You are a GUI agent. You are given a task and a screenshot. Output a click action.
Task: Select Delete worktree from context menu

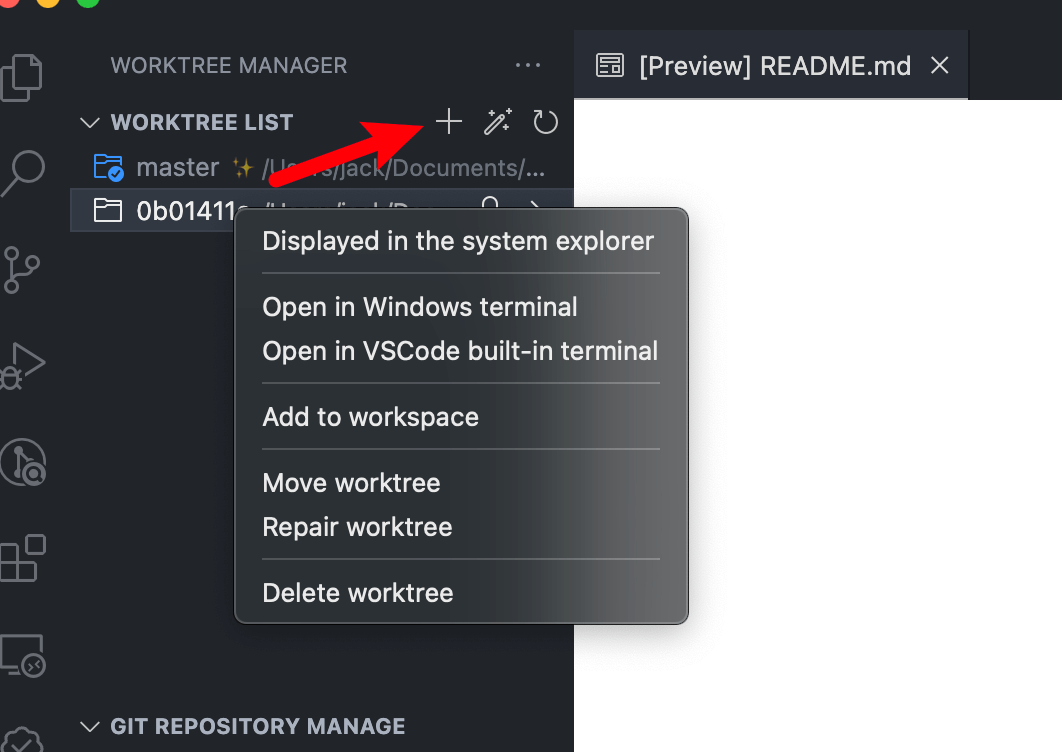358,593
